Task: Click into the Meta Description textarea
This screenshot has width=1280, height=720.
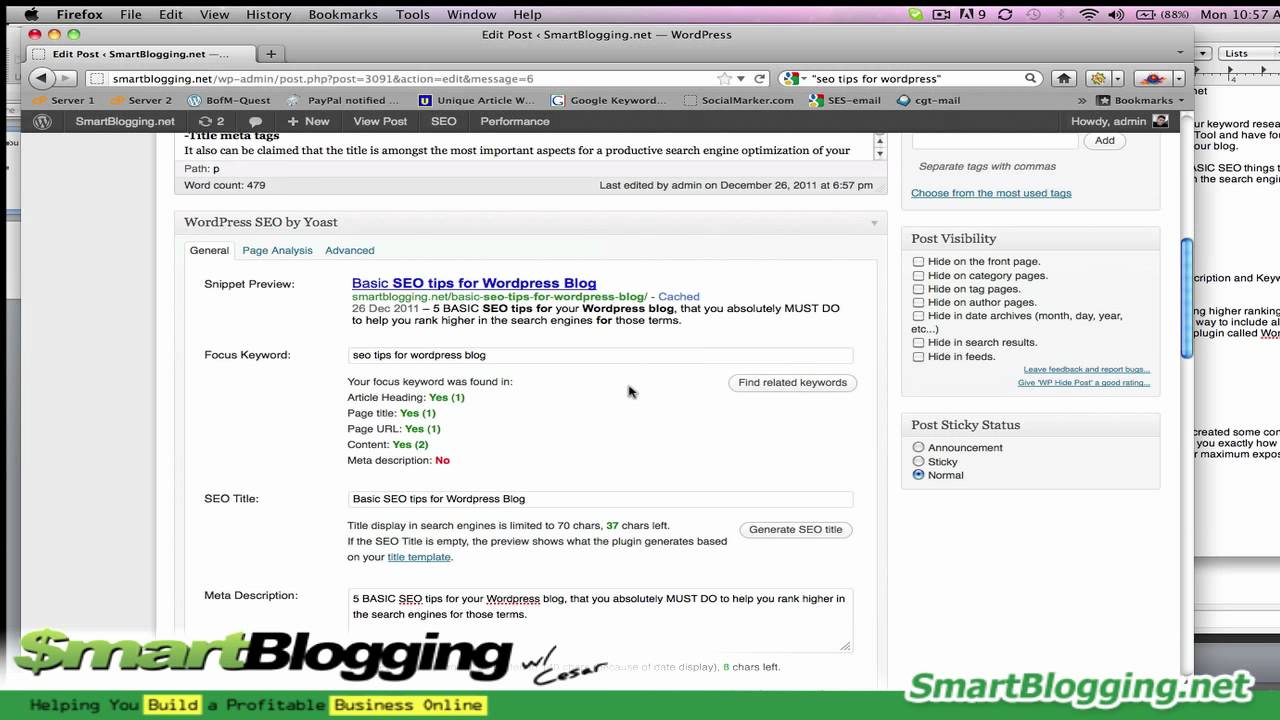Action: tap(600, 620)
